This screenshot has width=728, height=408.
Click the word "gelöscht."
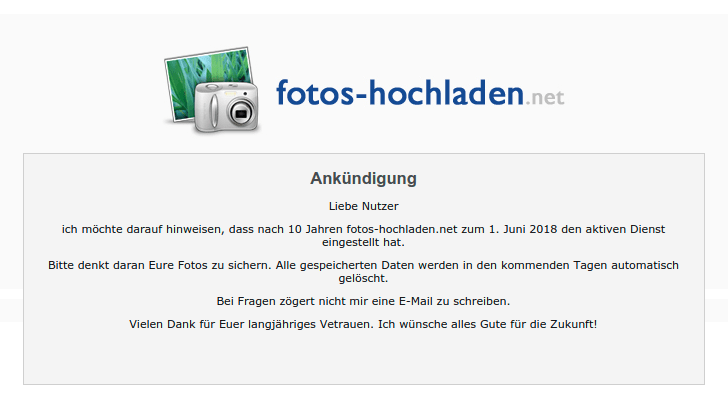[x=363, y=278]
